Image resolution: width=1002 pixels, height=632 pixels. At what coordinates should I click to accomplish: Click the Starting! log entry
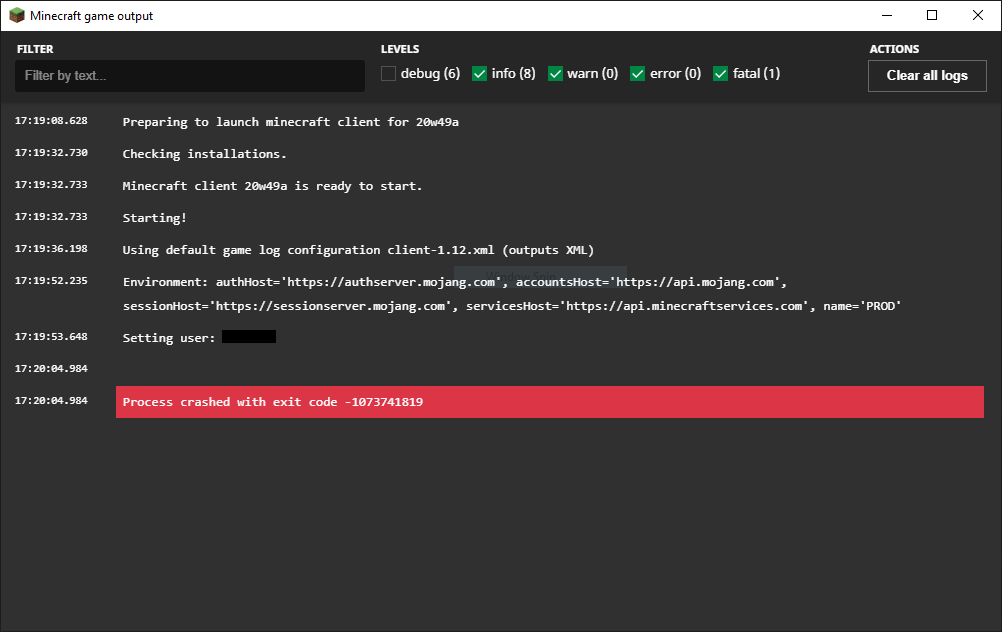click(155, 218)
